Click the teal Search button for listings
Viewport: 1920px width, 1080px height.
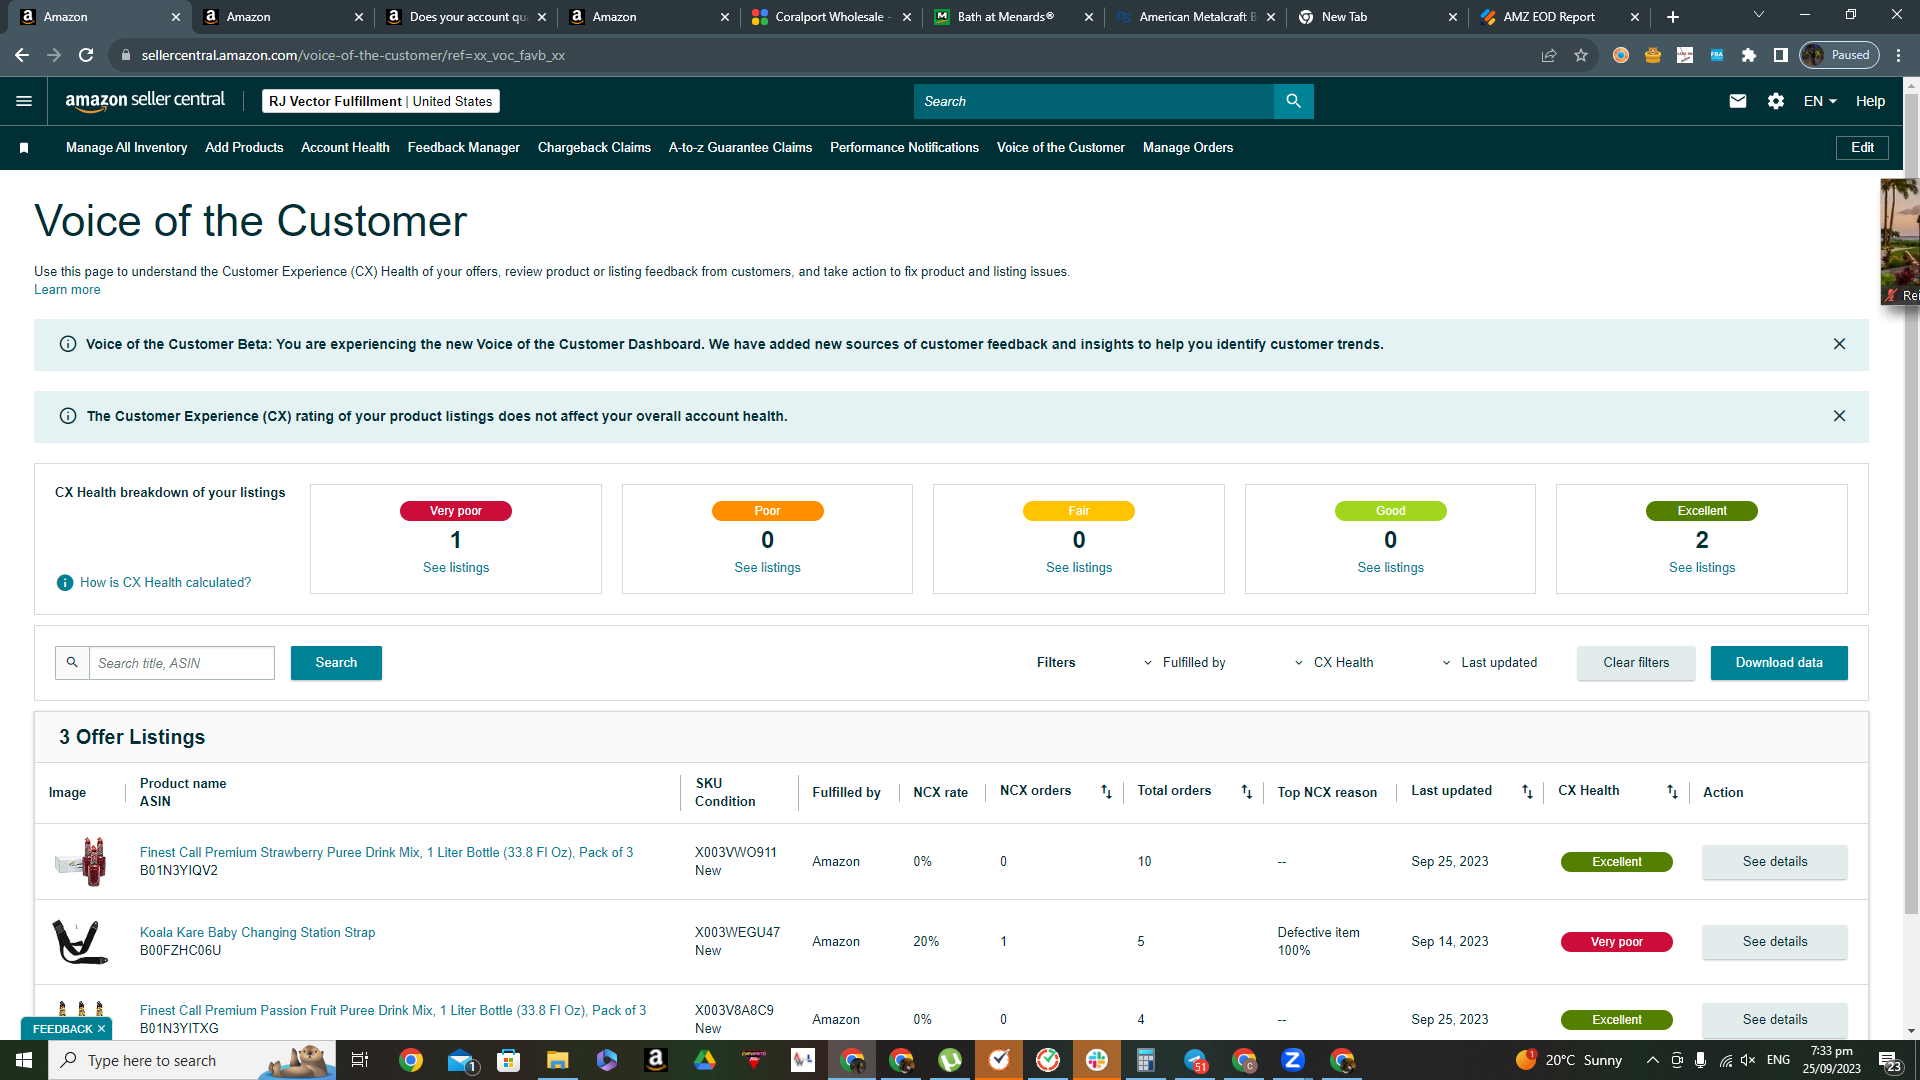[336, 663]
